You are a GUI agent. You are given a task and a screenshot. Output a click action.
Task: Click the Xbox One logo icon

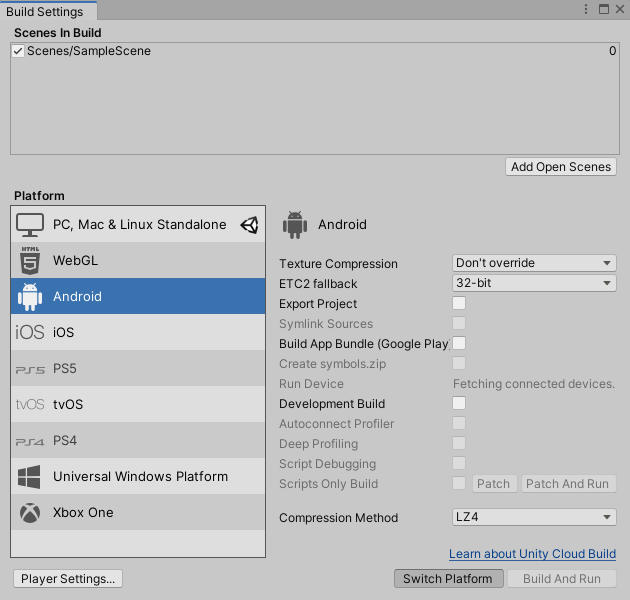pos(30,513)
